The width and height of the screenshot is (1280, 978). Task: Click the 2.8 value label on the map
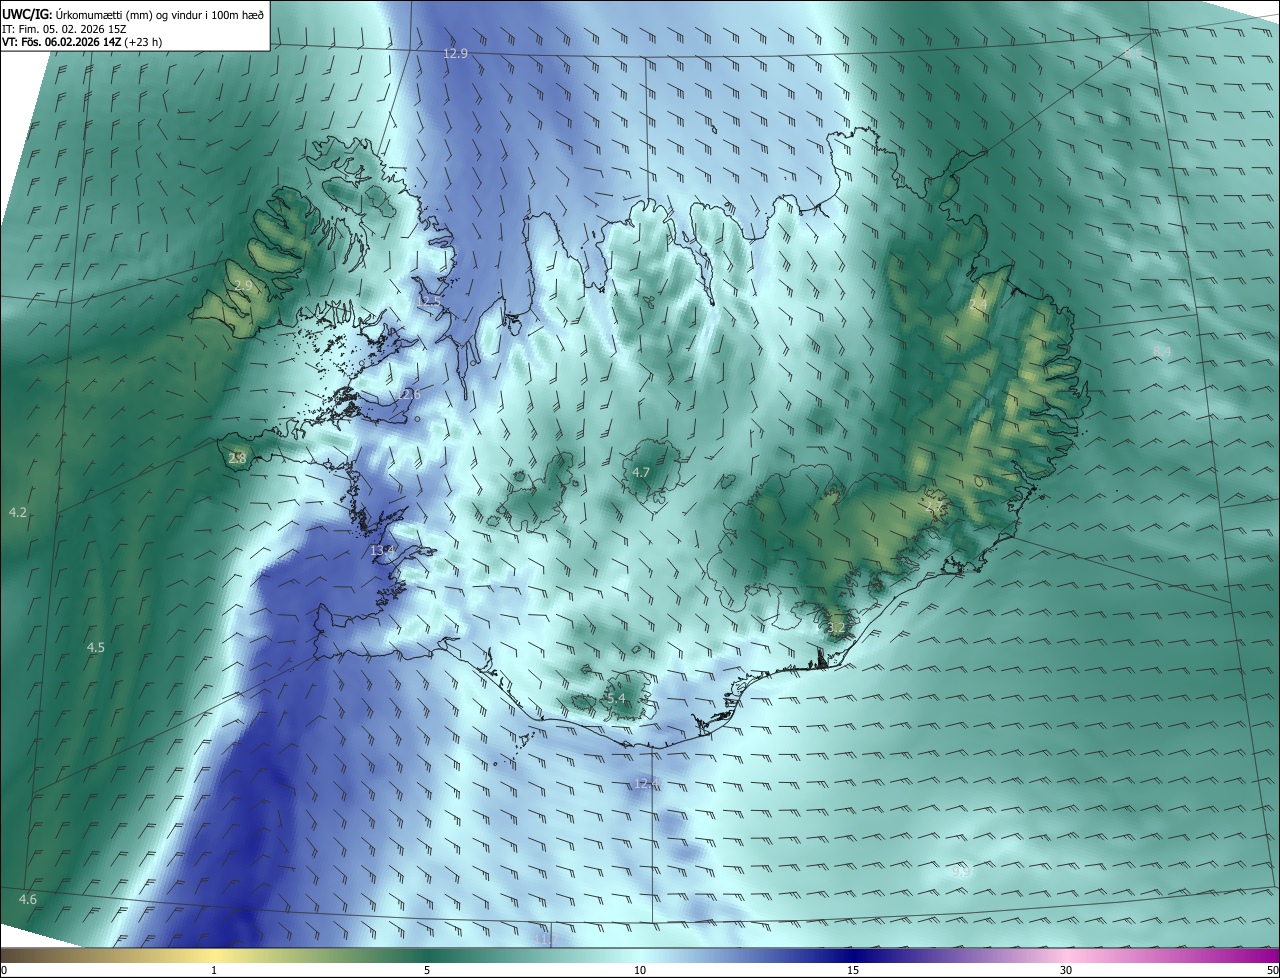tap(237, 459)
